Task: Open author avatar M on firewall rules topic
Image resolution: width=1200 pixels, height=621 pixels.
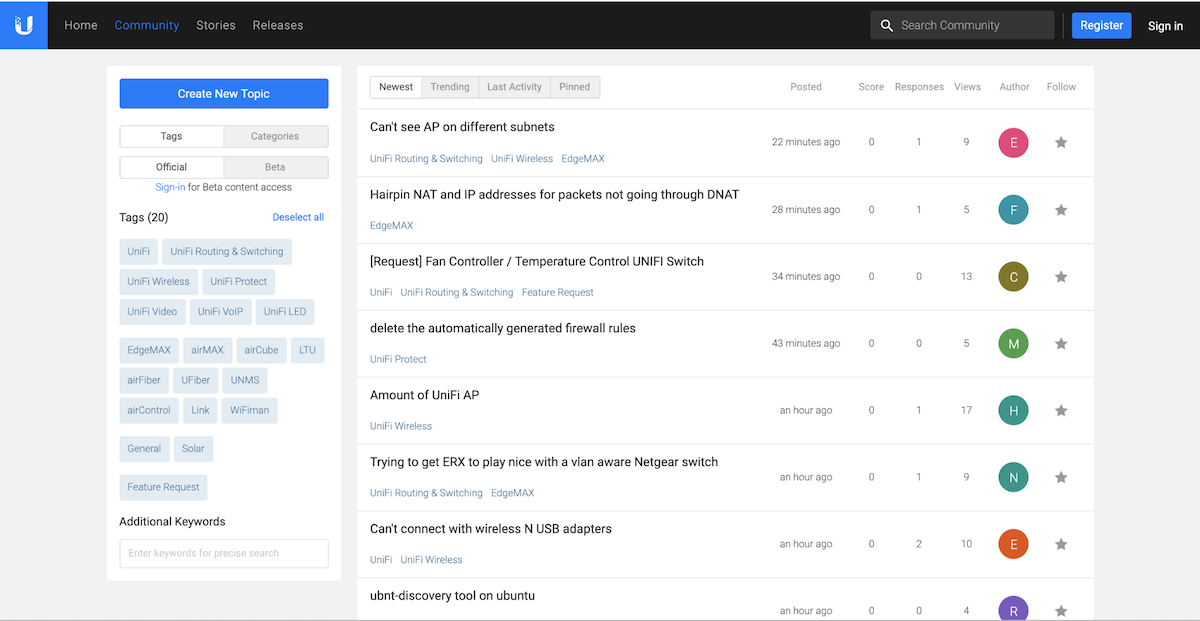Action: click(1013, 344)
